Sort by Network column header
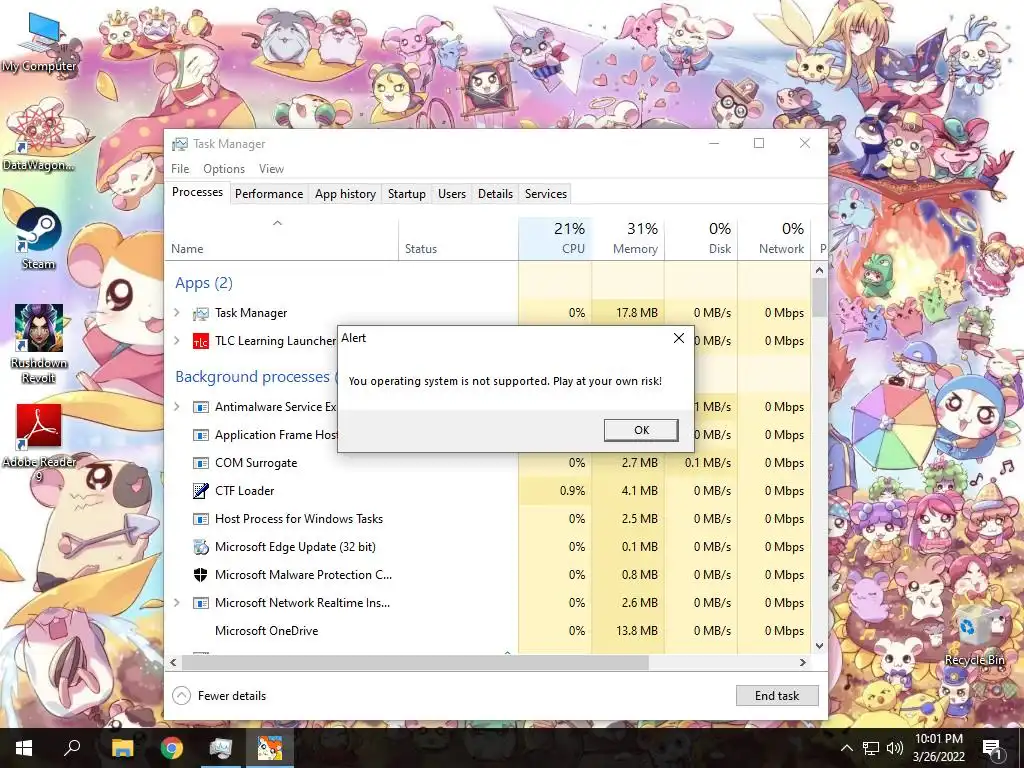The width and height of the screenshot is (1024, 768). [775, 239]
